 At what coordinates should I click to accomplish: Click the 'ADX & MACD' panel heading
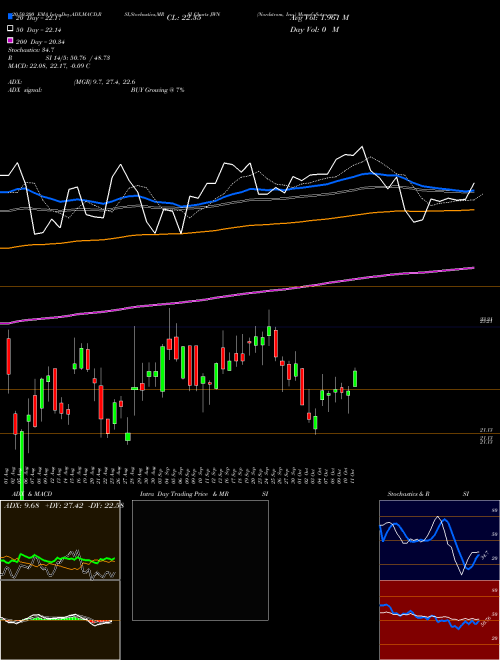[32, 494]
